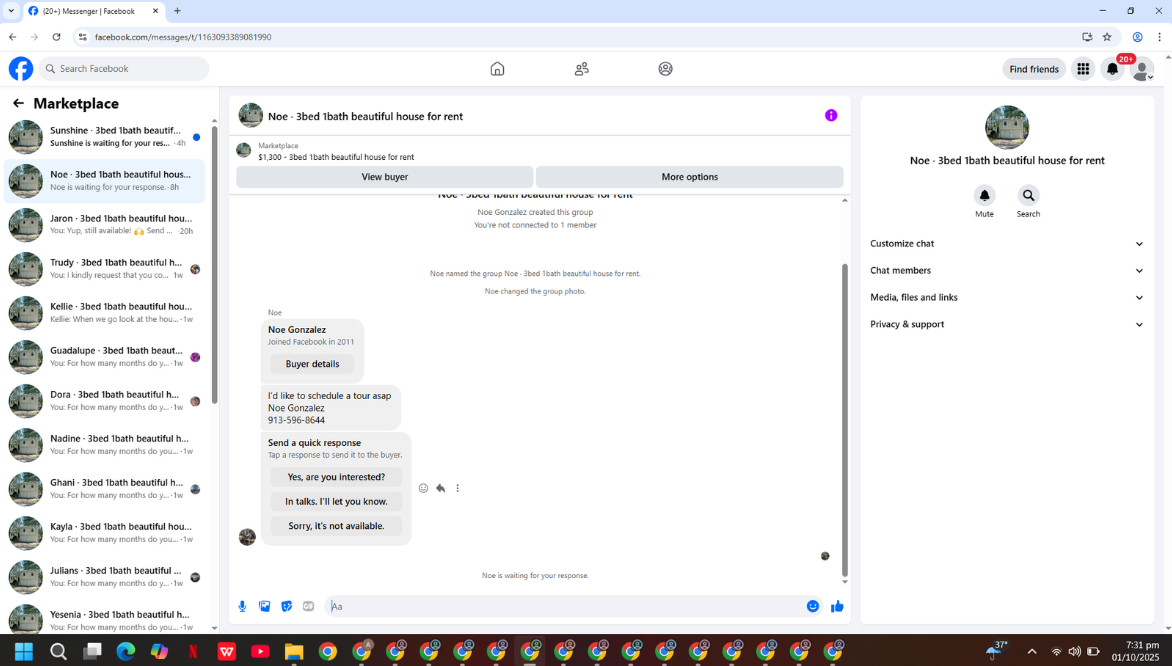Open the browser three-dot menu
The width and height of the screenshot is (1172, 666).
(x=1159, y=37)
